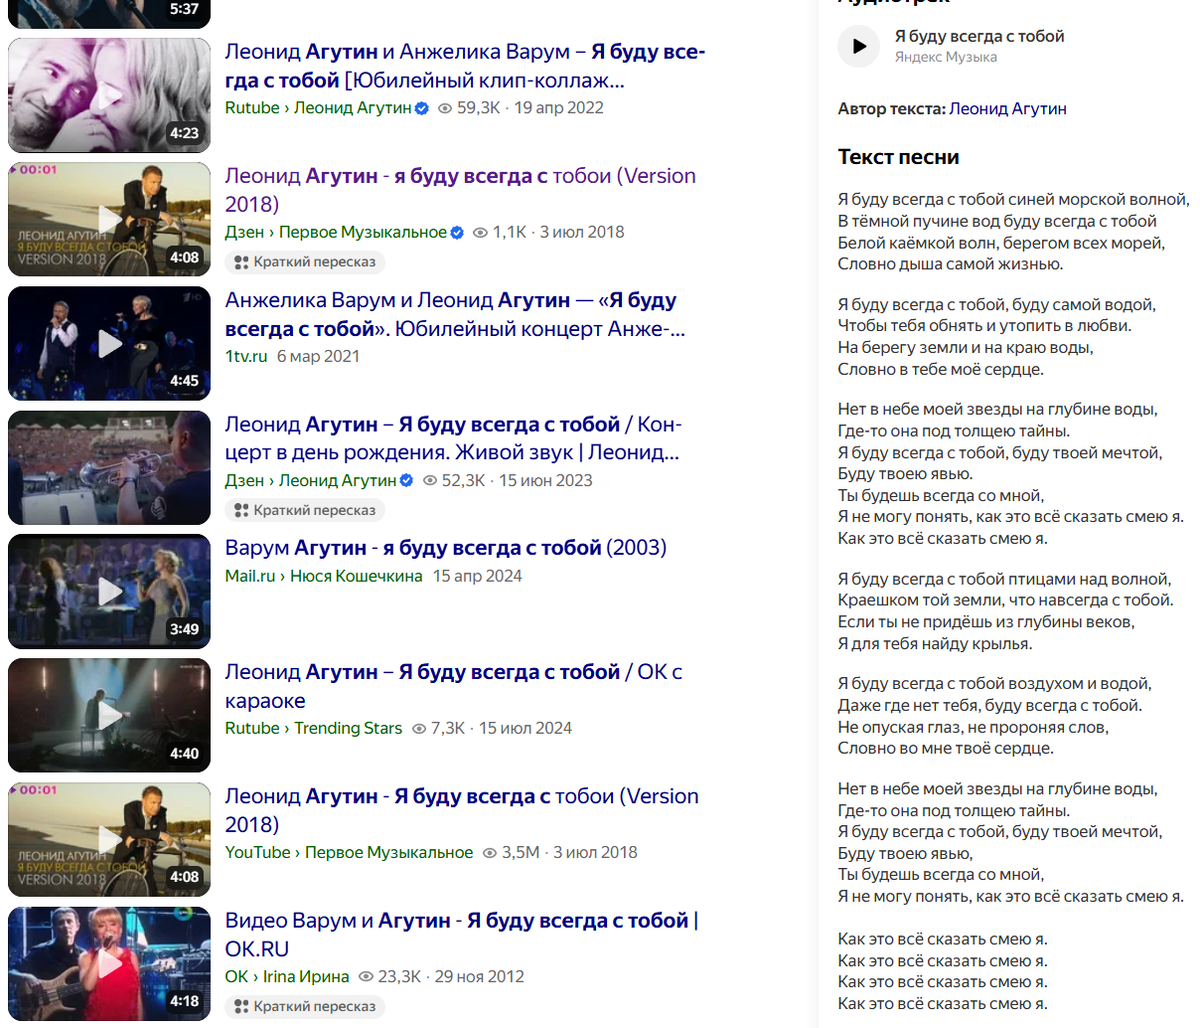Click the date 15 апр 2024

point(477,576)
